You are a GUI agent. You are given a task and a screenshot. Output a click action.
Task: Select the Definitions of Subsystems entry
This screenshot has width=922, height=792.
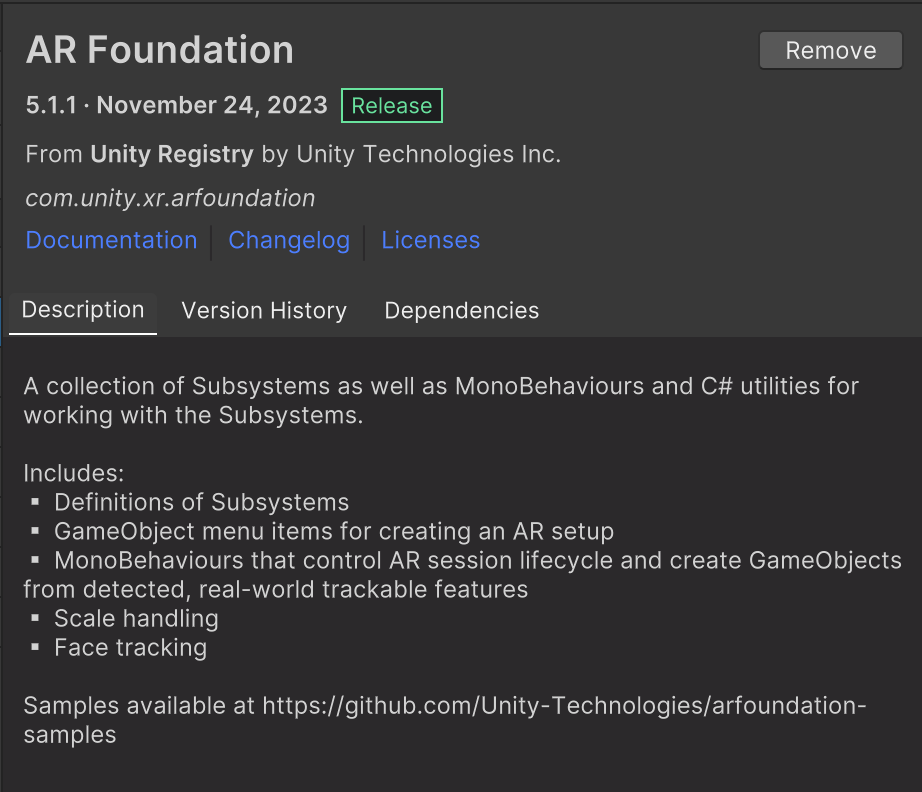click(x=202, y=502)
